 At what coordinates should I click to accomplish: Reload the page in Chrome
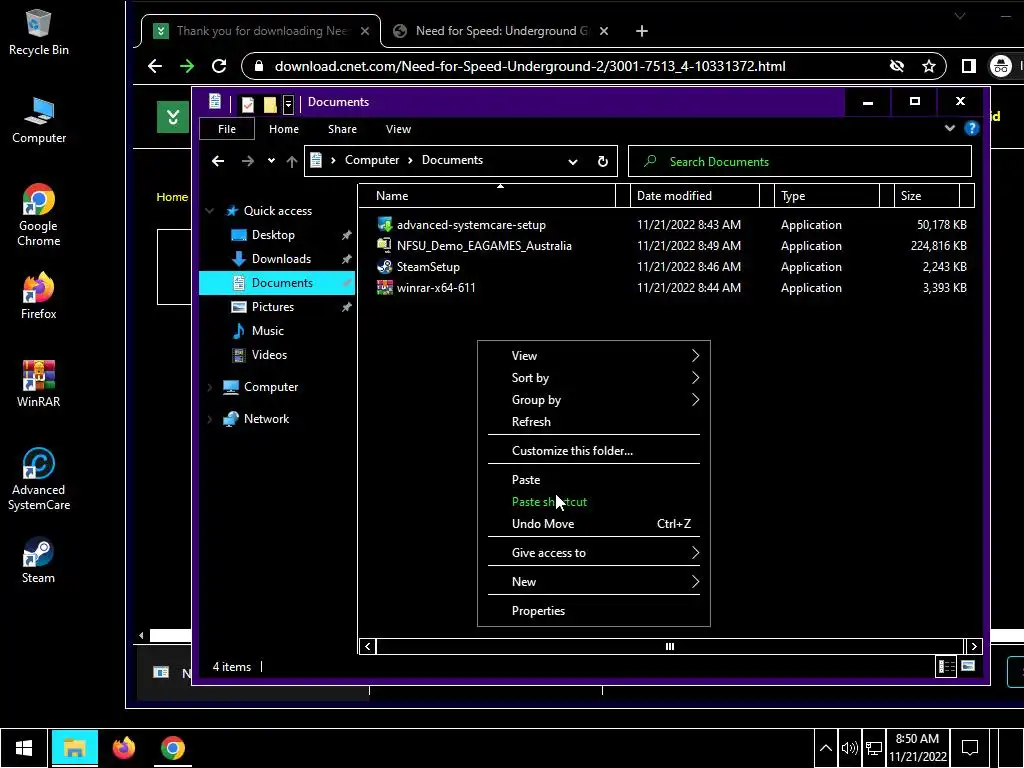point(219,66)
